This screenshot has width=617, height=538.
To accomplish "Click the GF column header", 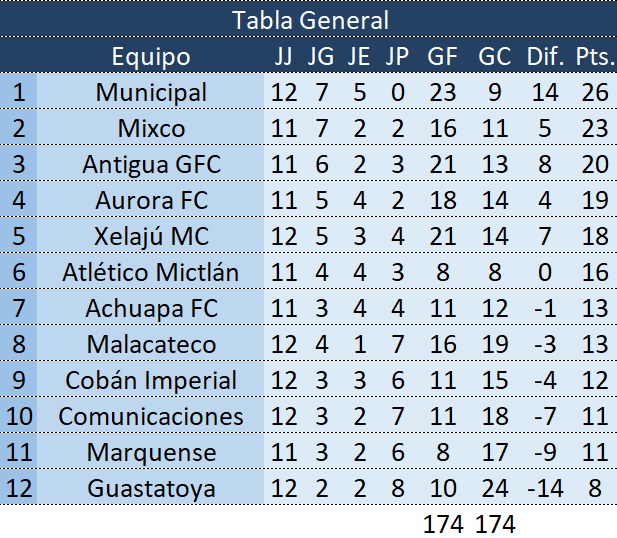I will tap(441, 56).
